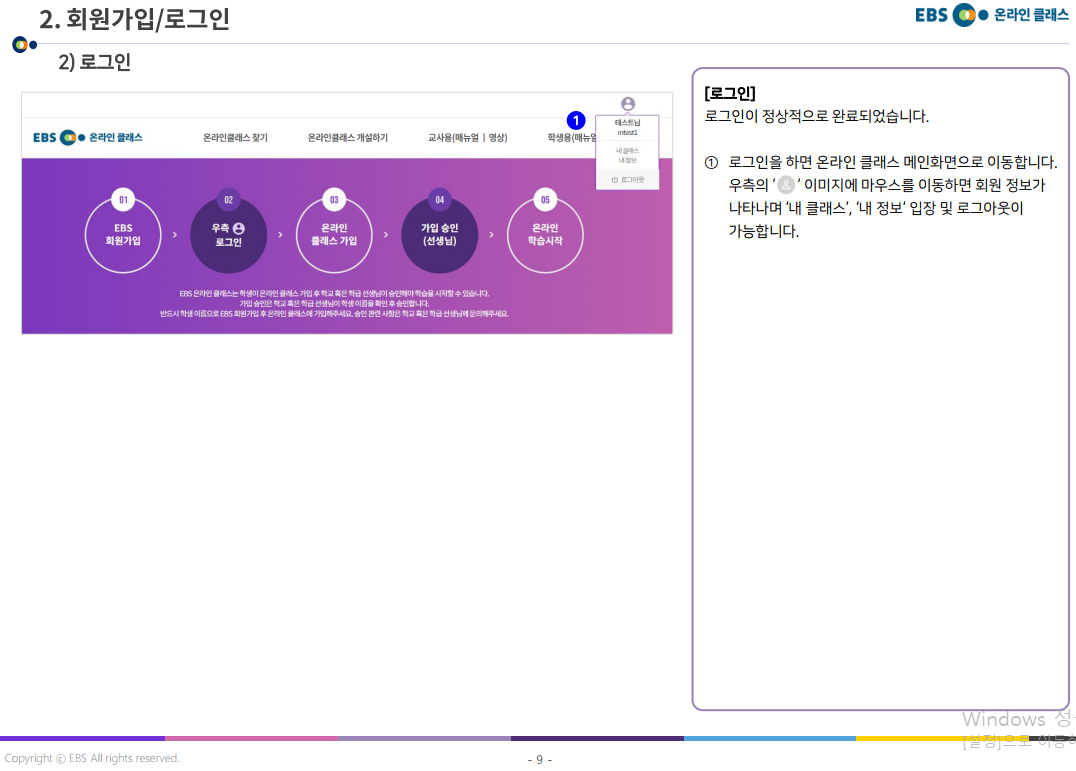
Task: Open 내 클래스 in profile menu
Action: point(627,150)
